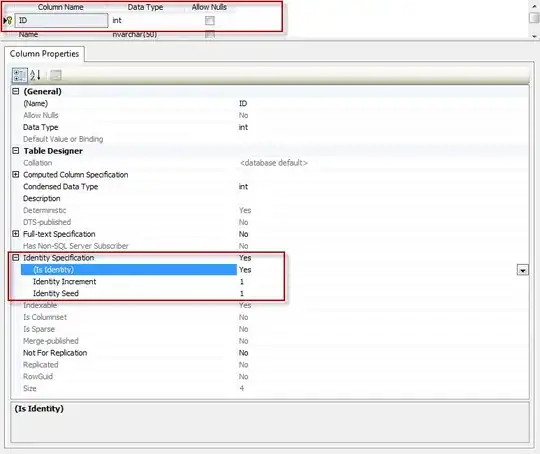Click the column grid scrollbar down arrow
The image size is (540, 454).
pos(534,36)
